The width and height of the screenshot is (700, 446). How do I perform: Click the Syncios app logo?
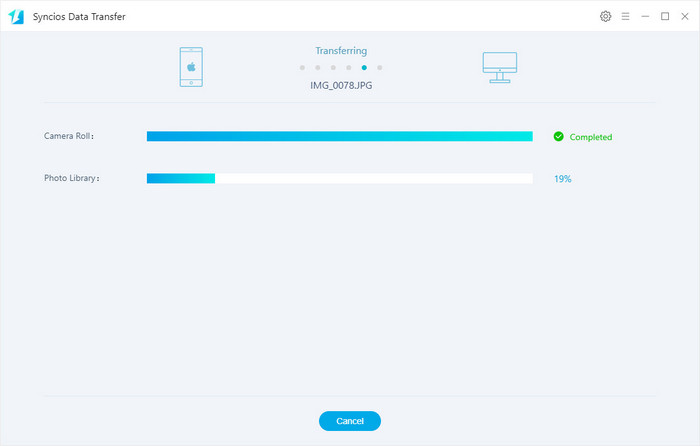(x=16, y=17)
